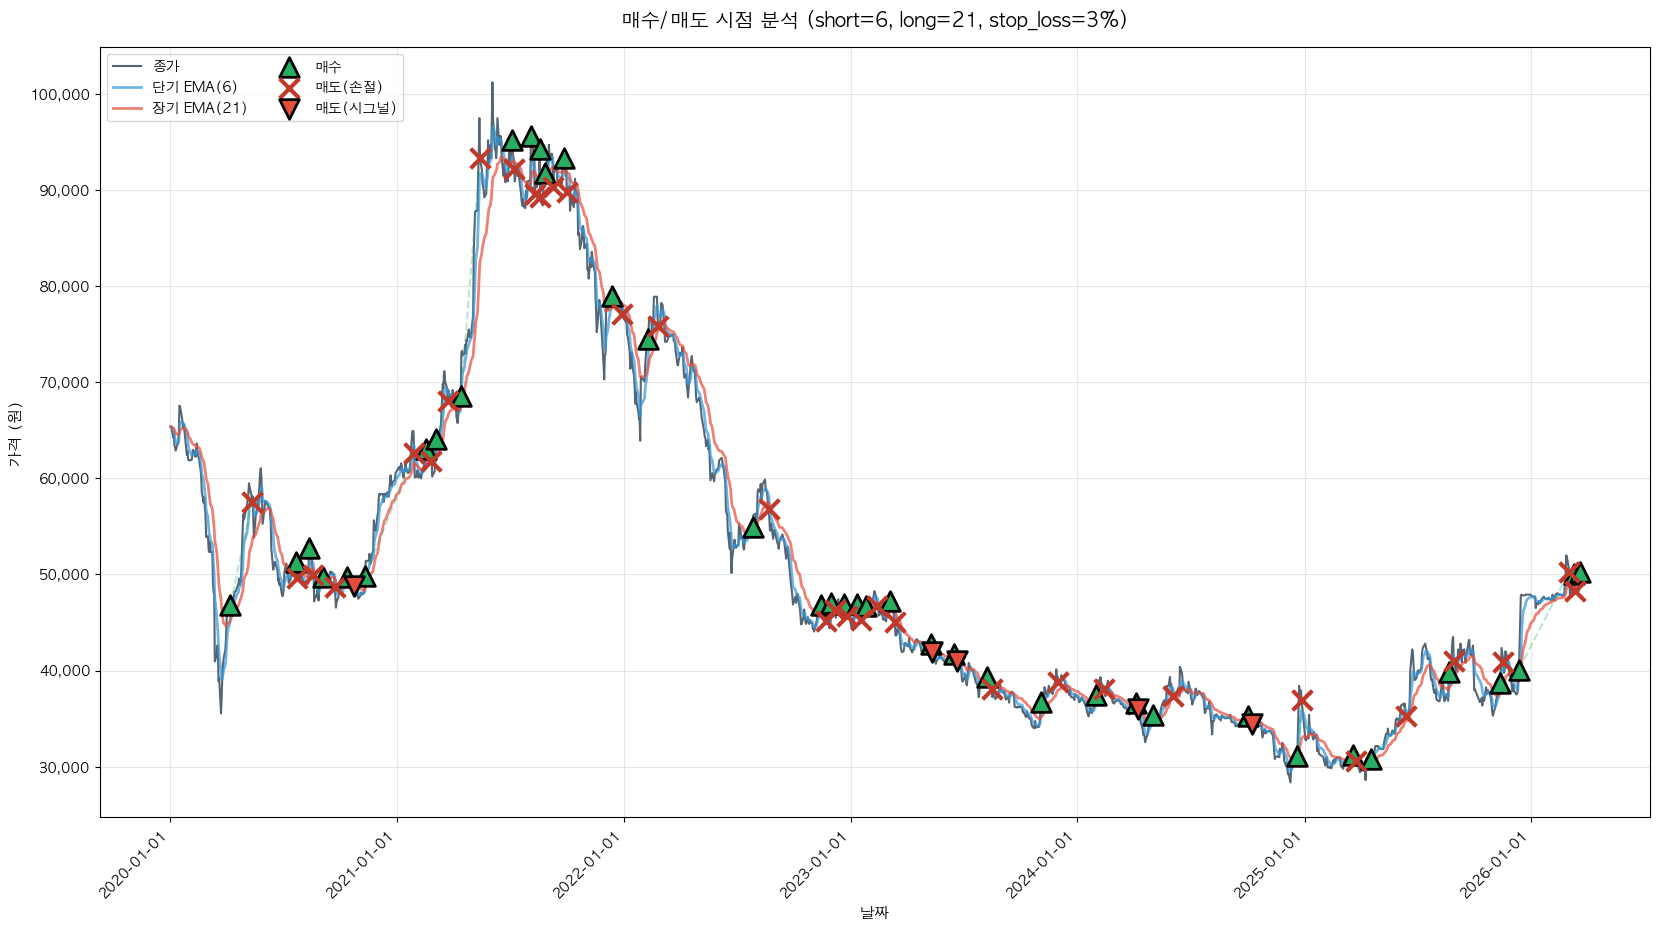Screen dimensions: 1660x930
Task: Click the 2023-01-01 x-axis tick label
Action: [814, 866]
